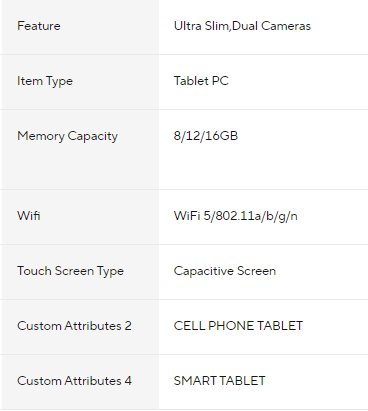
Task: Click the Custom Attributes 2 label
Action: point(74,326)
